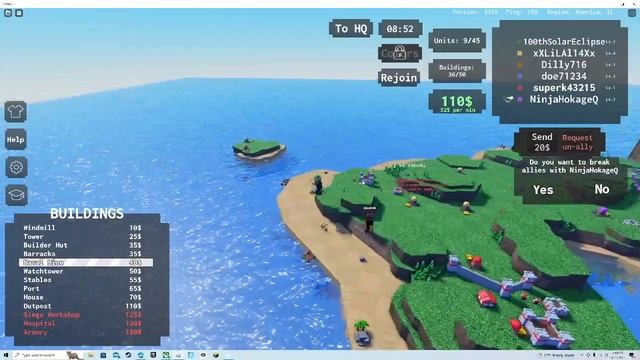Select Stables in the buildings list
This screenshot has height=360, width=640.
click(82, 280)
